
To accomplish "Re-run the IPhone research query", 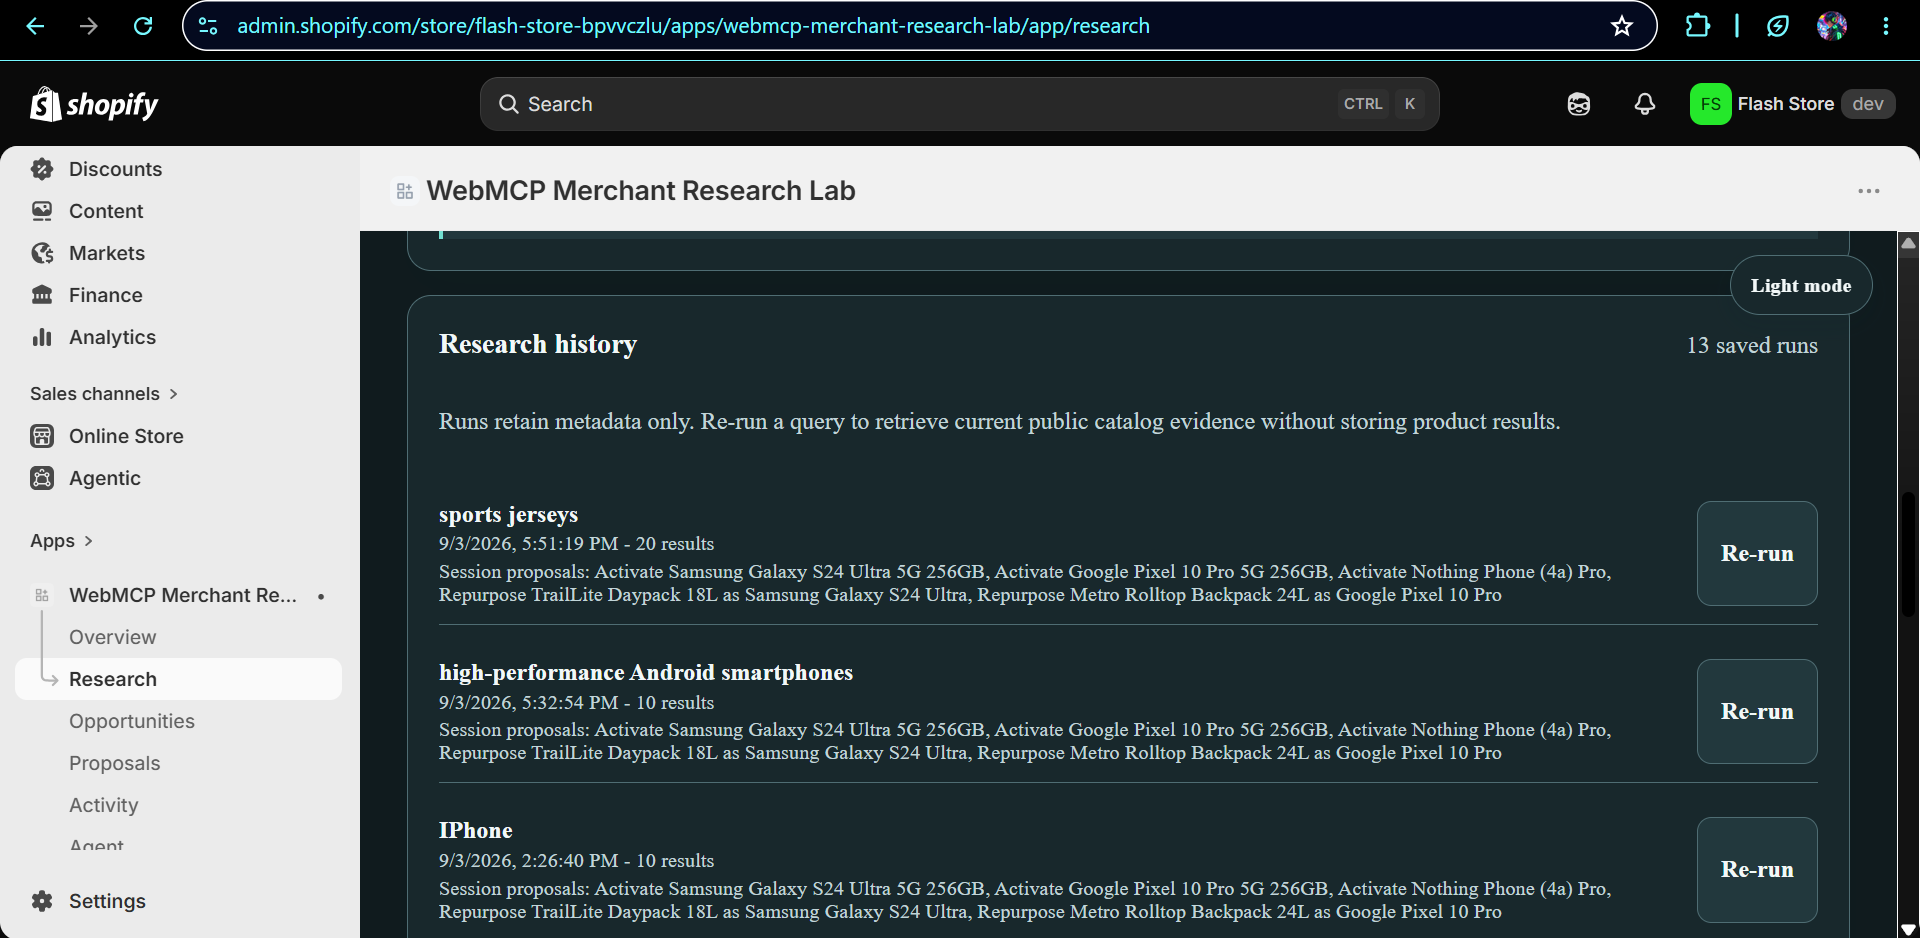I will [1757, 869].
